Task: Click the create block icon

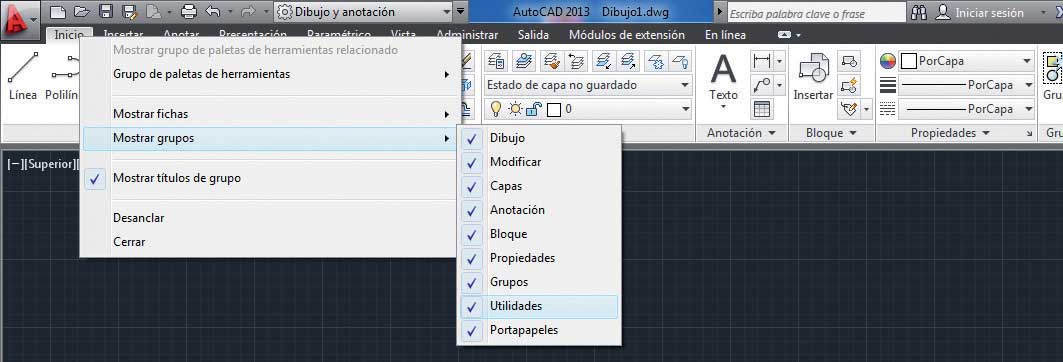Action: [848, 61]
